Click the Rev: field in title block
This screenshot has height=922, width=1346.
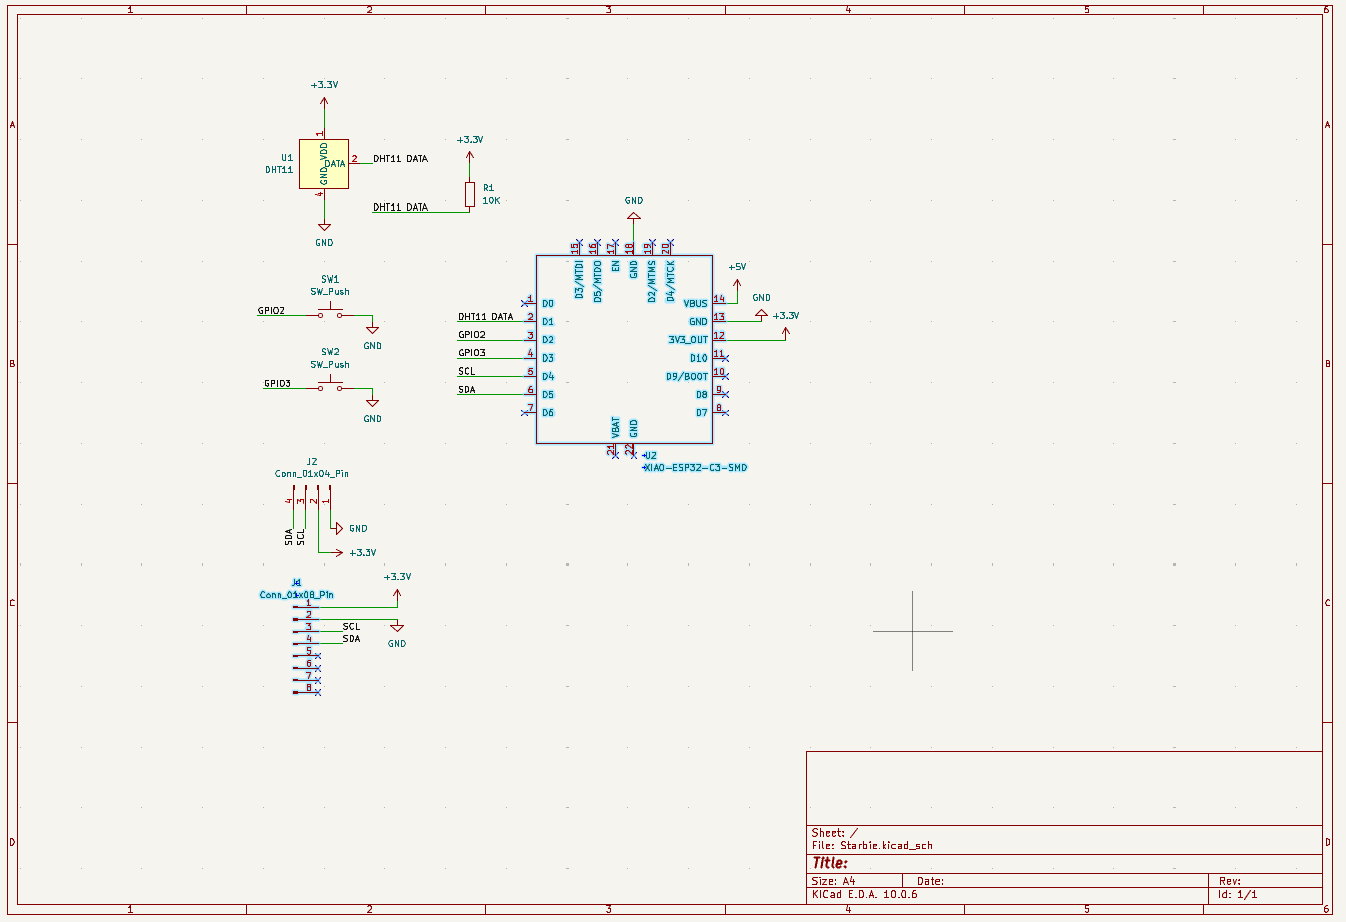click(1230, 882)
